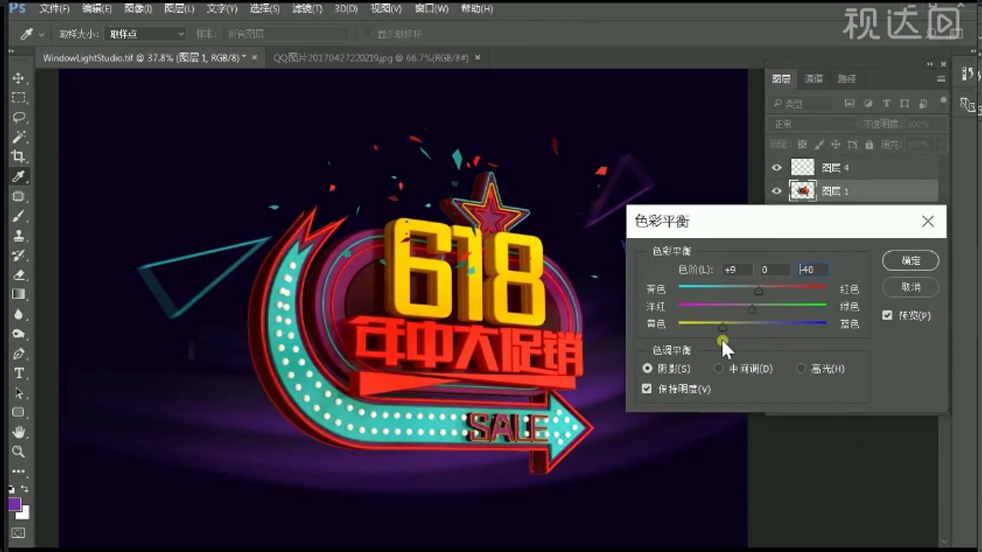Select the 高光(H) highlights radio button
This screenshot has height=552, width=982.
[x=800, y=368]
